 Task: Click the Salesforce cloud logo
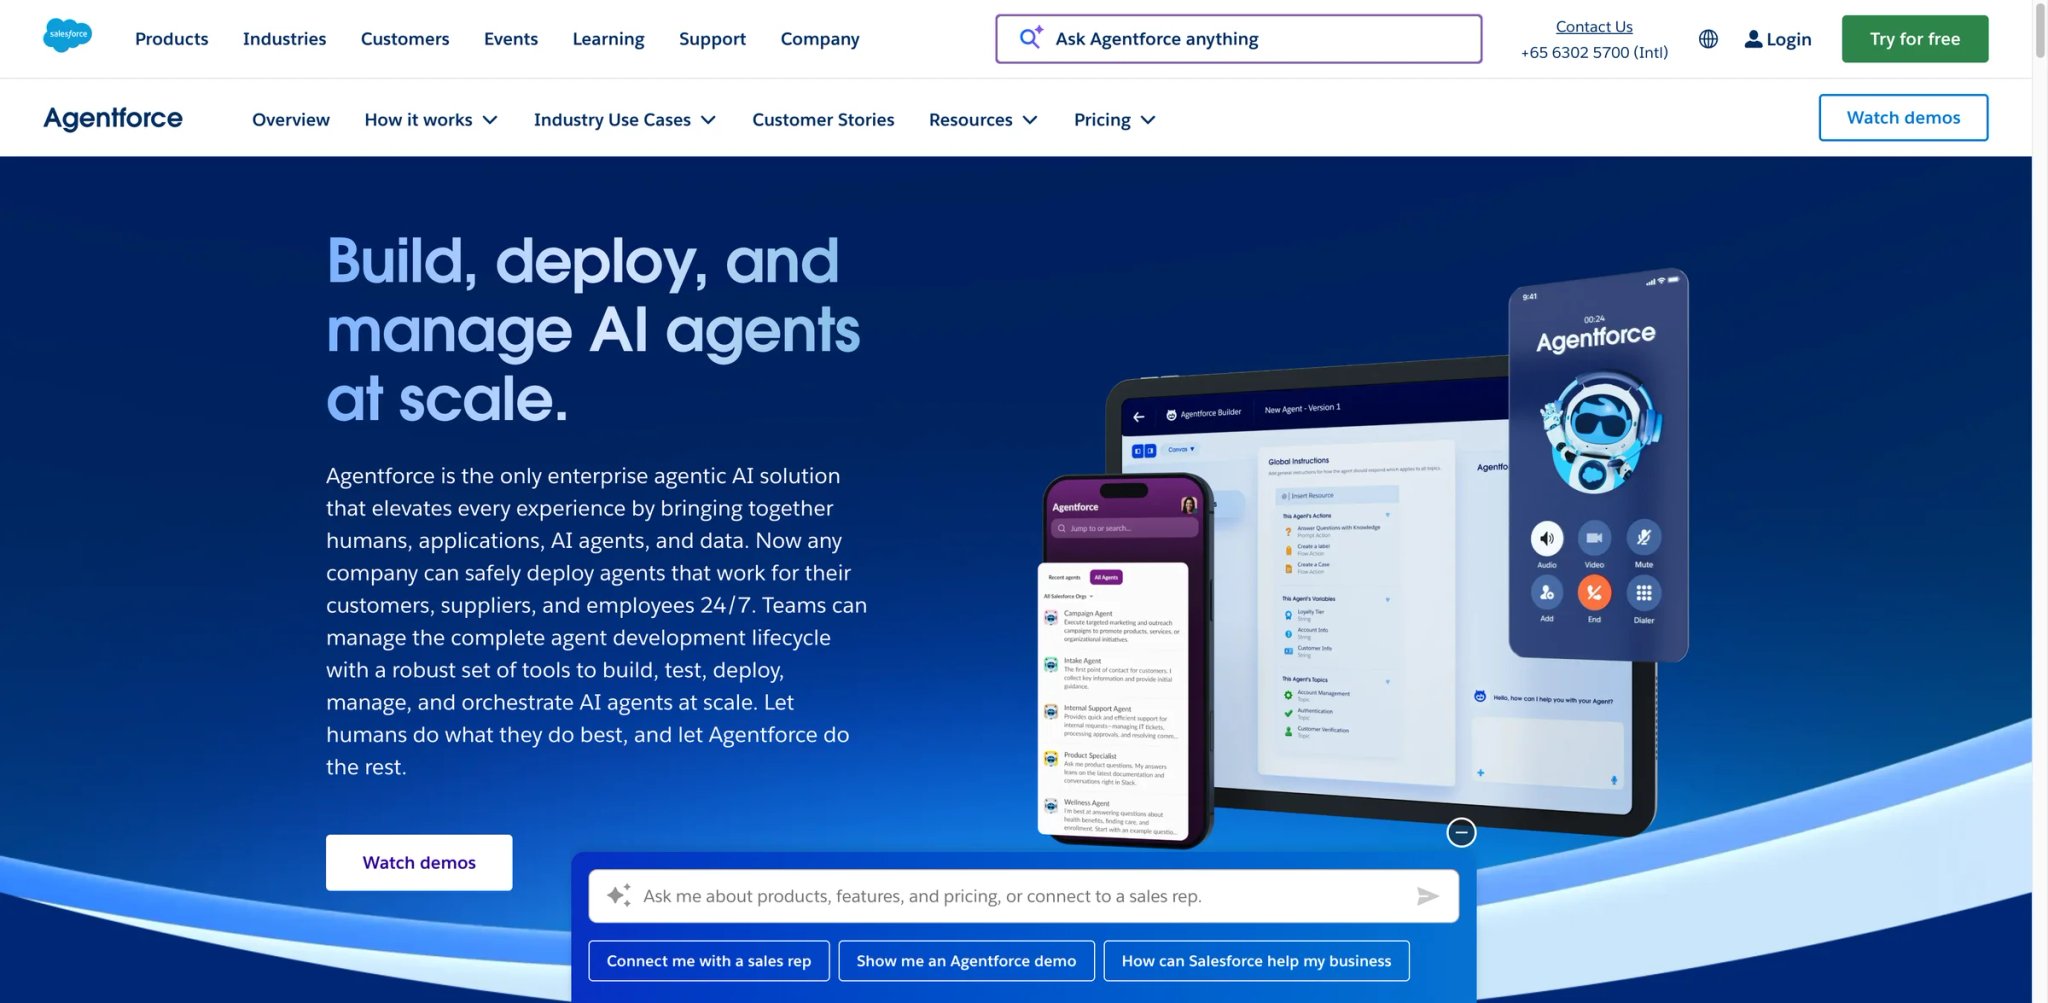click(68, 35)
